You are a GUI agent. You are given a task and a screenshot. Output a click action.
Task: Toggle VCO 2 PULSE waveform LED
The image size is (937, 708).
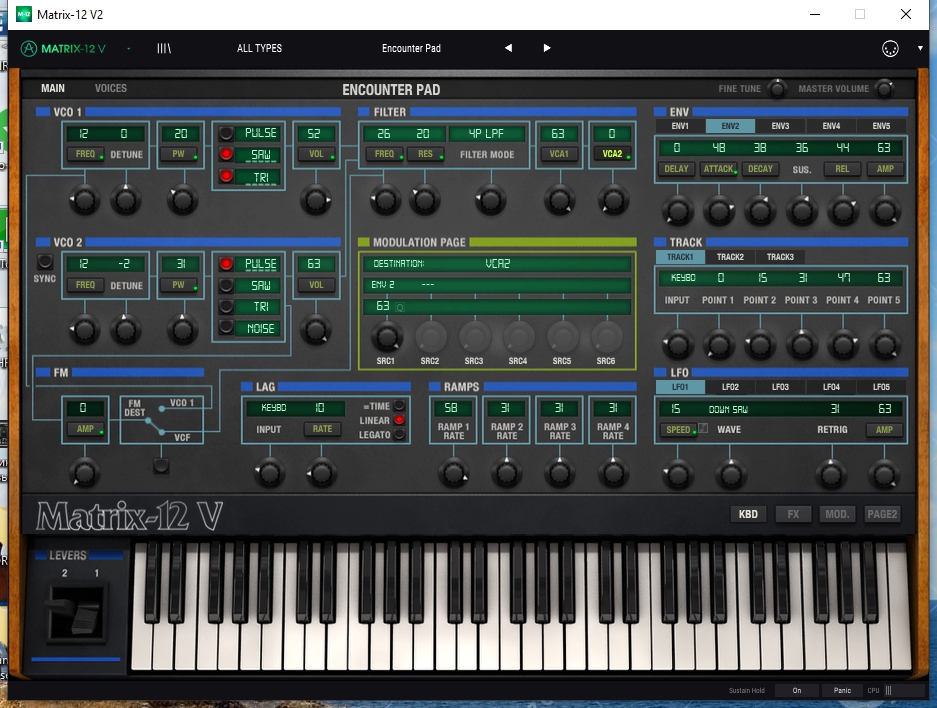[x=226, y=263]
